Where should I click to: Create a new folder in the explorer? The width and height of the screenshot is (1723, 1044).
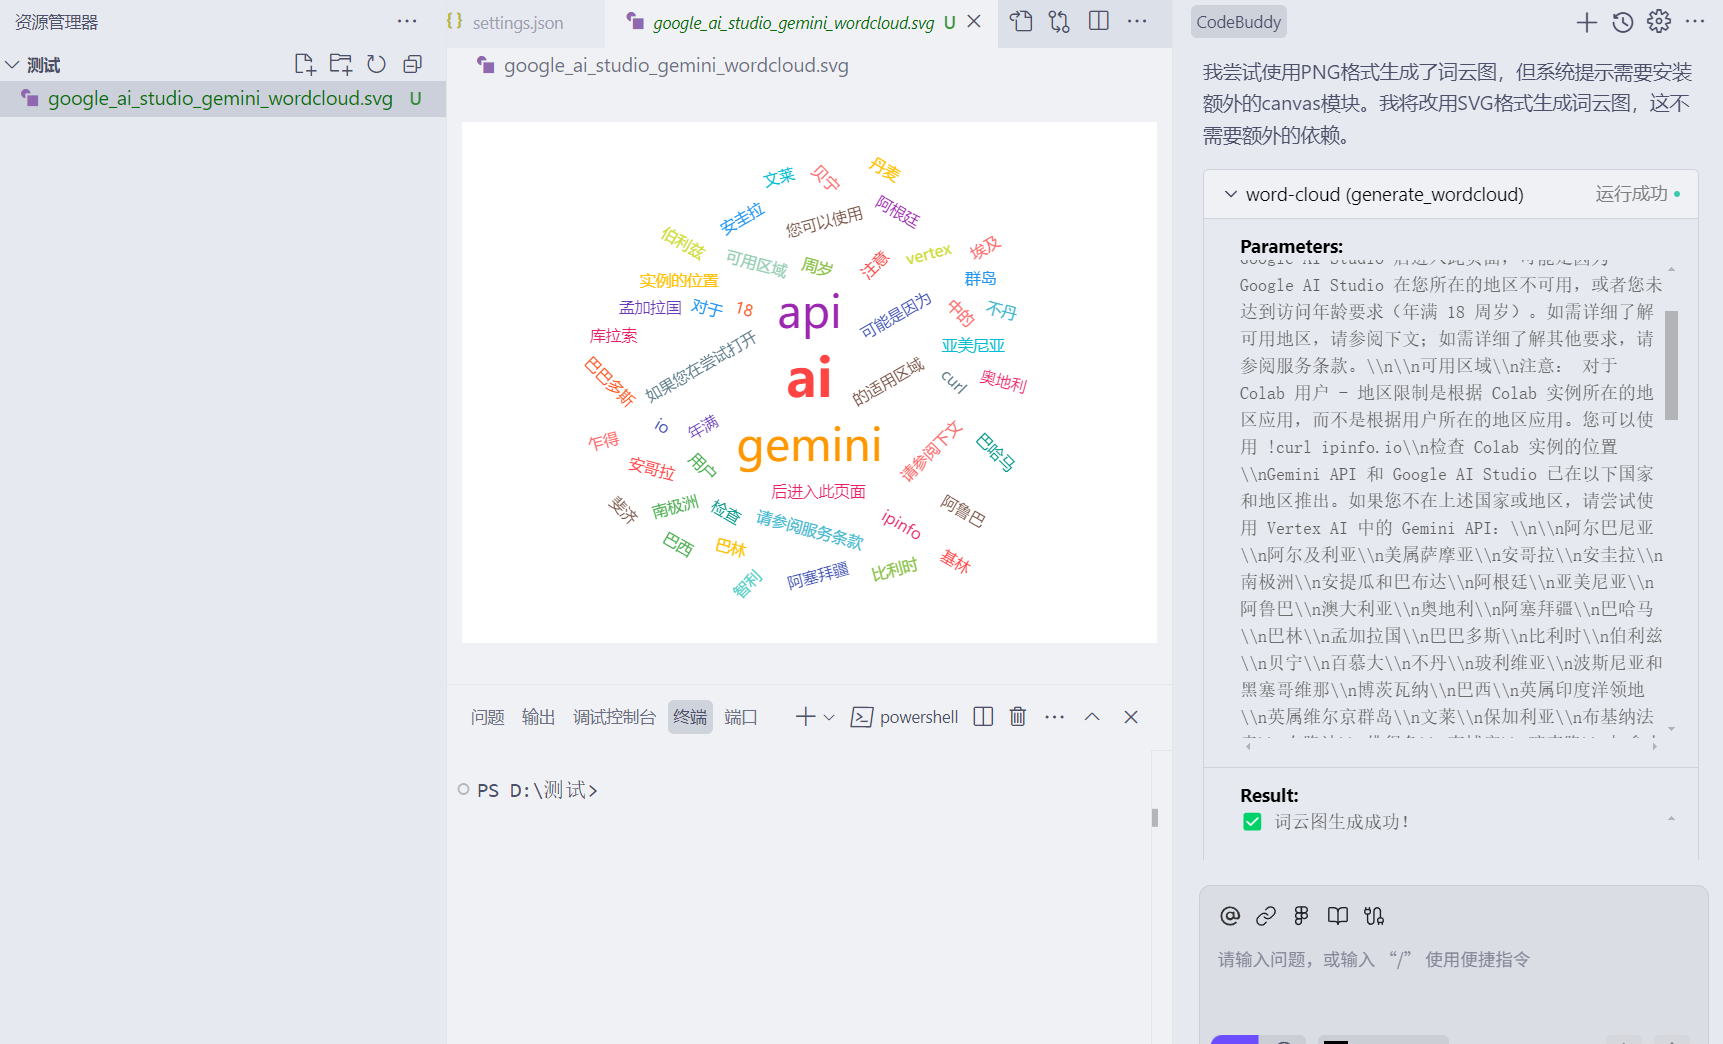coord(340,63)
